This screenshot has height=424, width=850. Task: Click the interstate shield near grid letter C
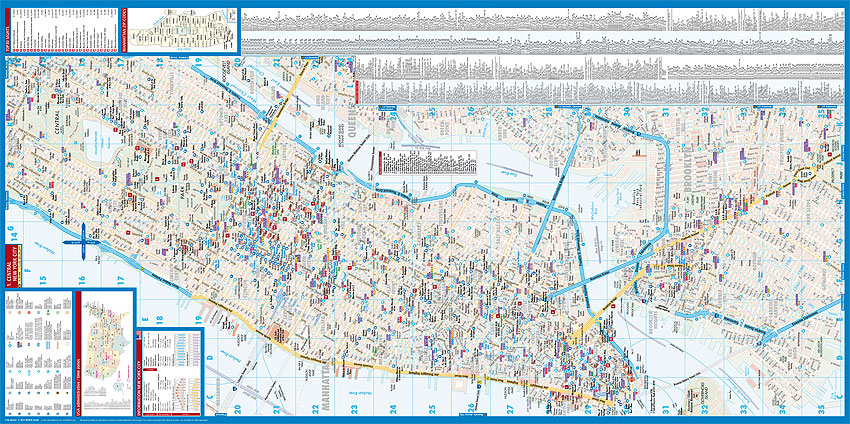pos(235,389)
